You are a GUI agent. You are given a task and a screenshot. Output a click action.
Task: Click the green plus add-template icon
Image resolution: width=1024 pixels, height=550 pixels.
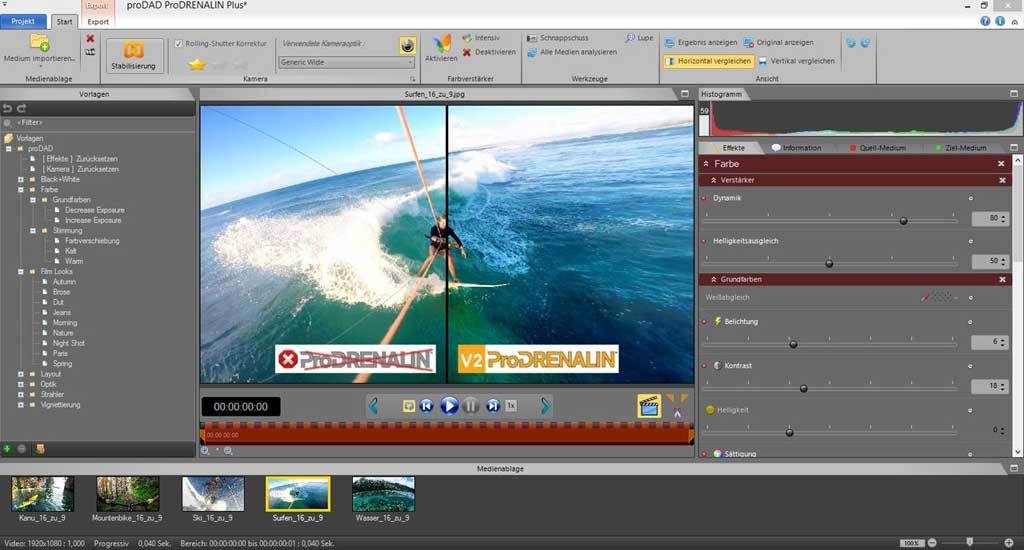tap(7, 449)
